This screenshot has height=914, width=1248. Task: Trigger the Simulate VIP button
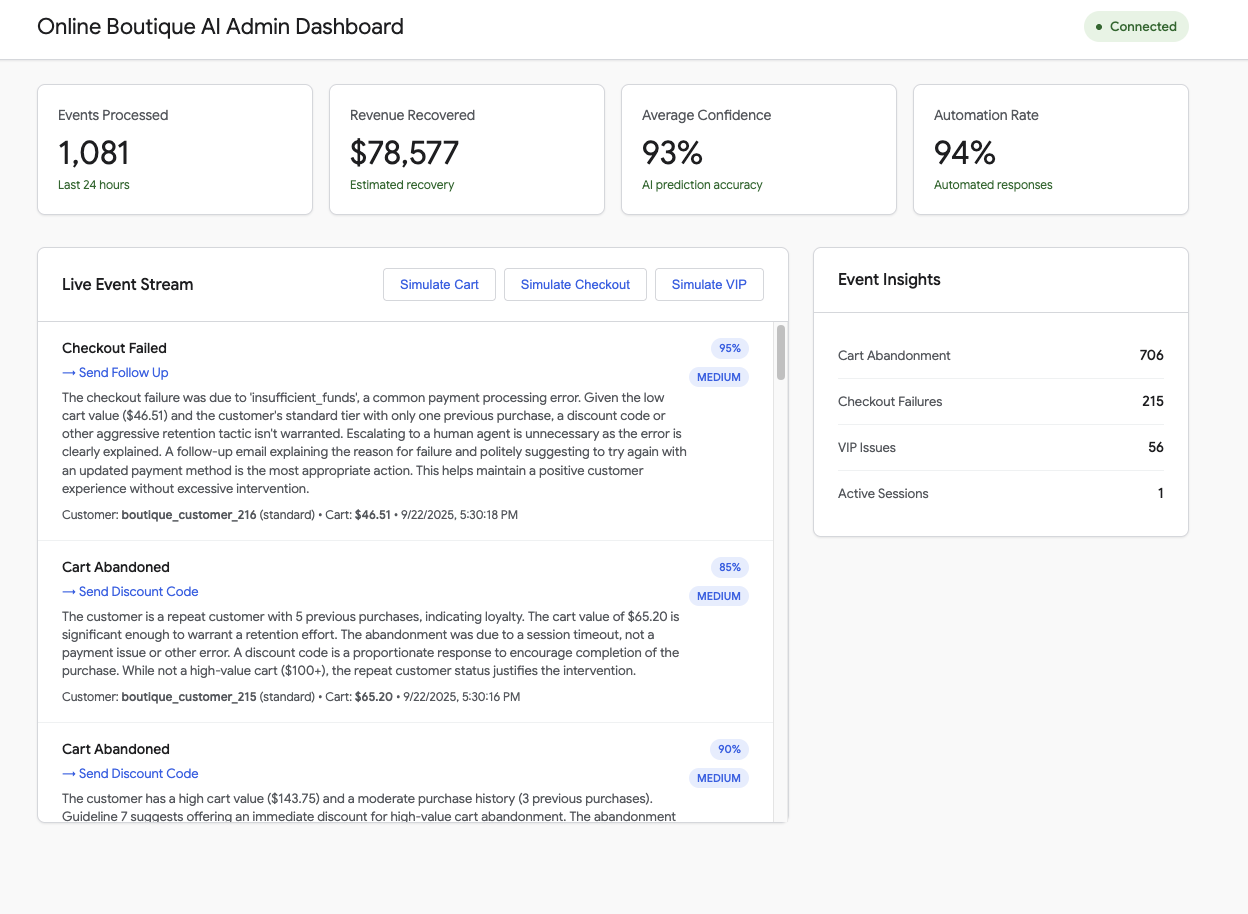(709, 285)
